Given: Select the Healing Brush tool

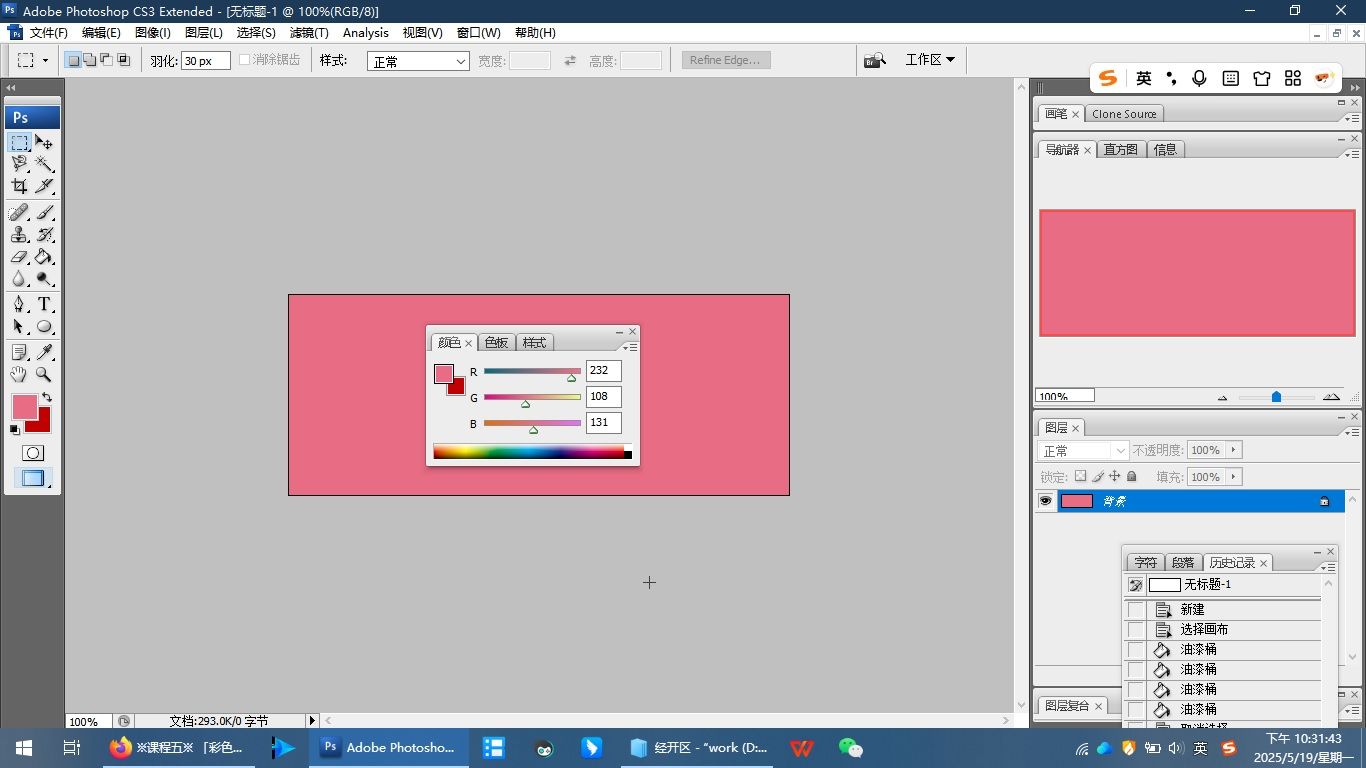Looking at the screenshot, I should pos(20,212).
